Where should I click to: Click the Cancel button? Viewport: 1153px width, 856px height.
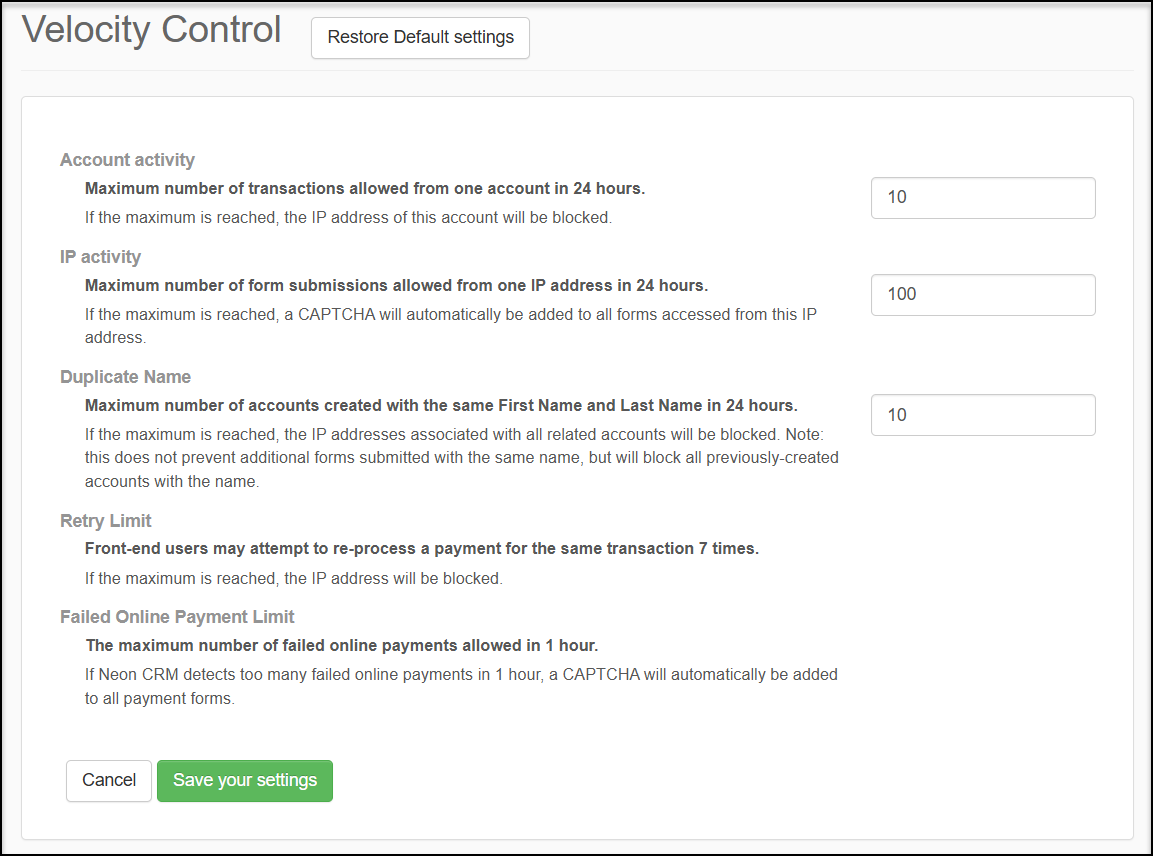(109, 780)
